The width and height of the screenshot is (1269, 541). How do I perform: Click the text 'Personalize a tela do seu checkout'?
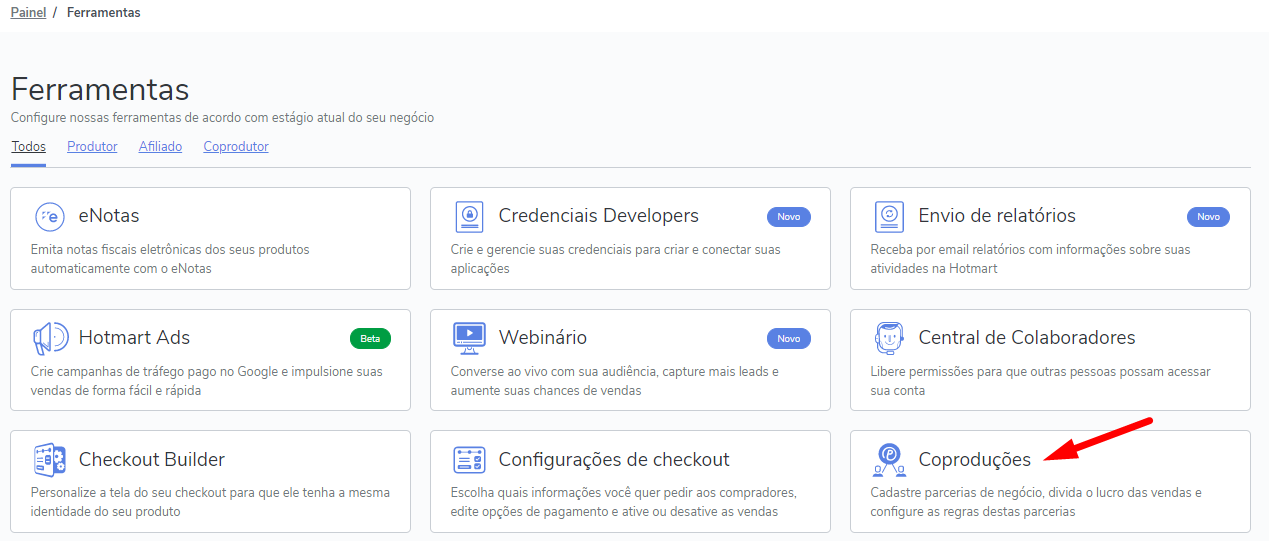(129, 493)
